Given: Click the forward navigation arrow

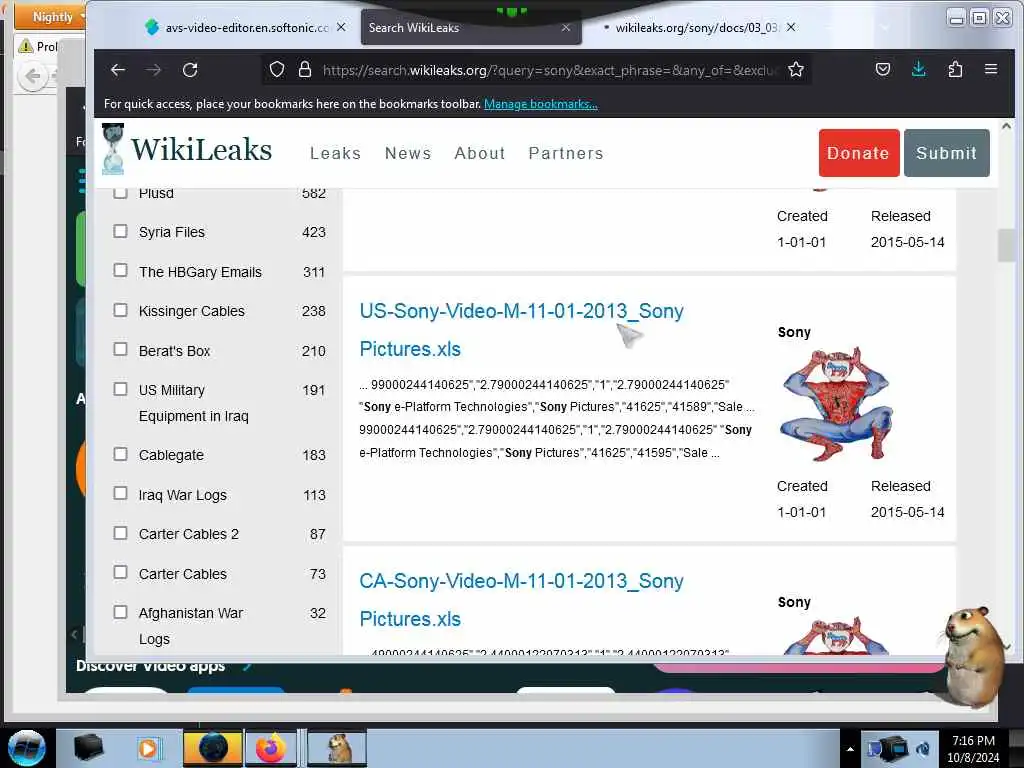Looking at the screenshot, I should pyautogui.click(x=153, y=70).
